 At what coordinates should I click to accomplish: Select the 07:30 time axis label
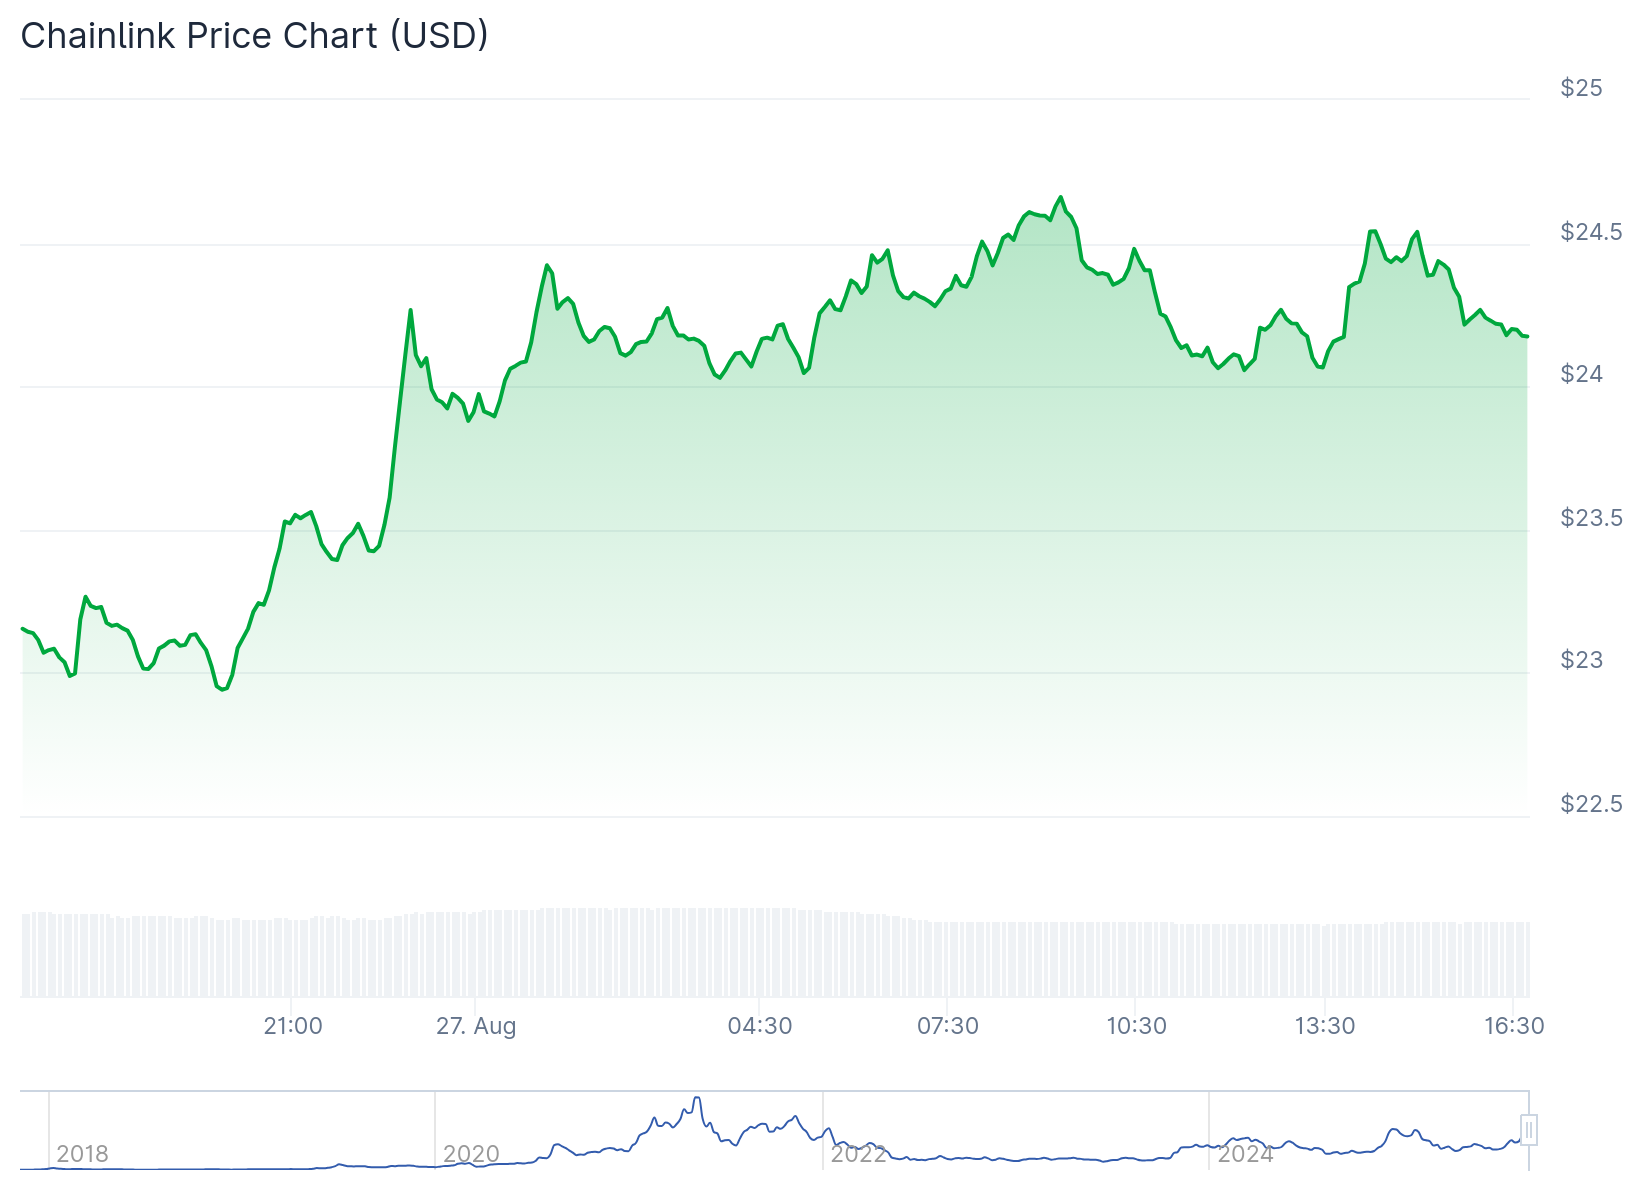(x=948, y=1026)
